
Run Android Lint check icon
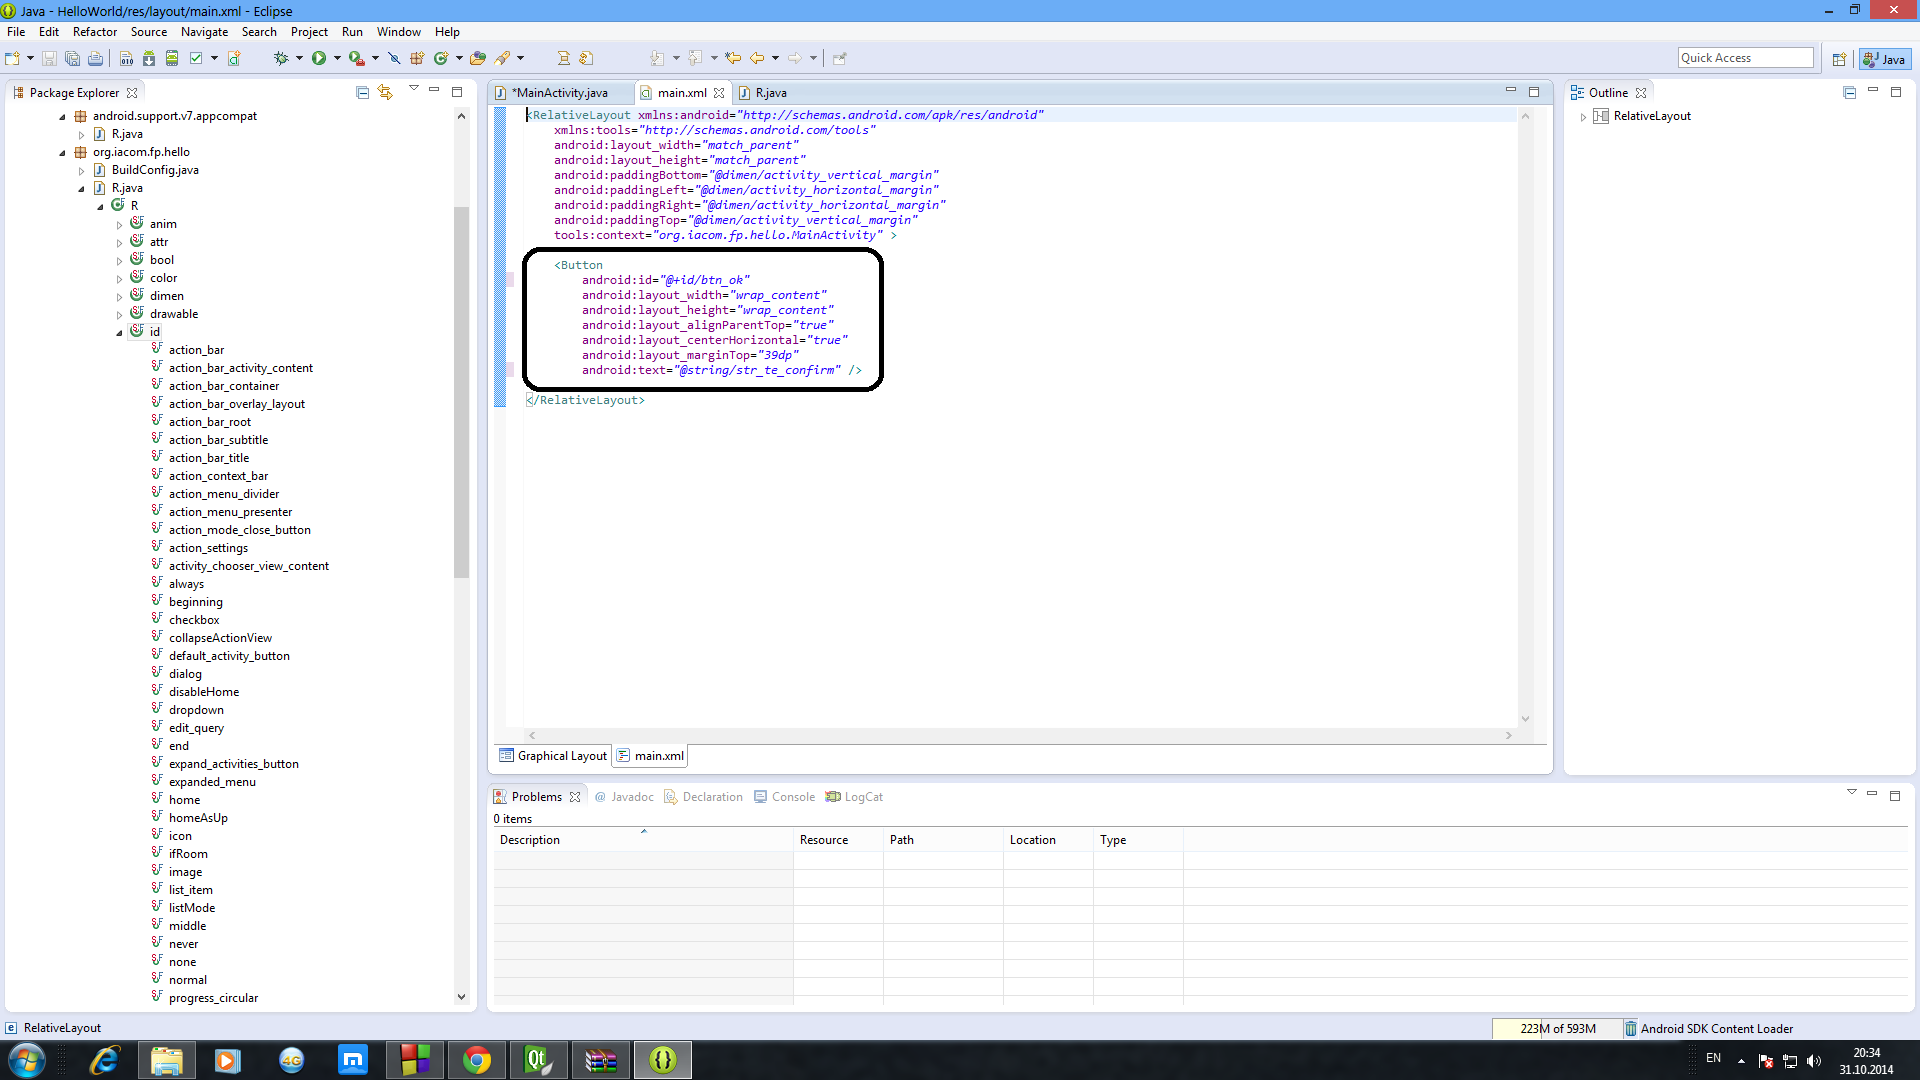[x=196, y=58]
